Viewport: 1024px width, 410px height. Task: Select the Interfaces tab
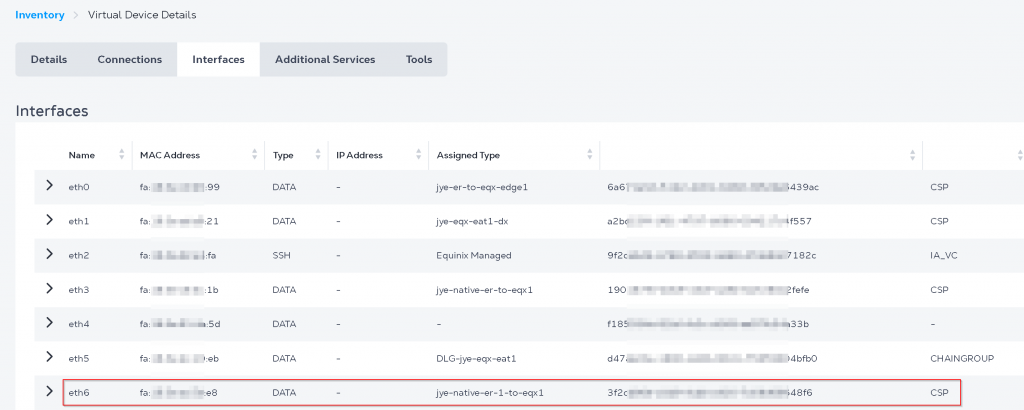coord(218,60)
